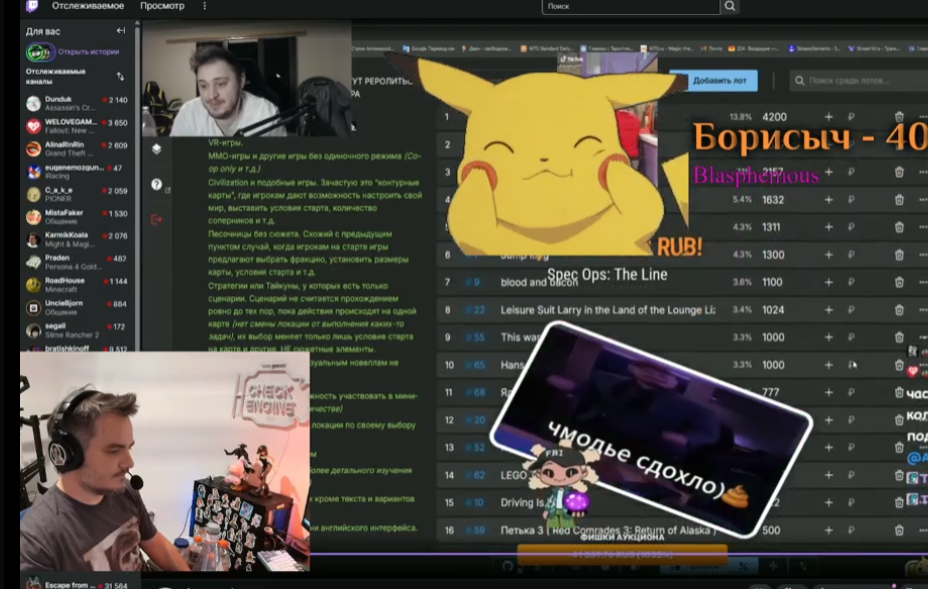Click the Check Engine webcam overlay
The image size is (928, 589).
click(165, 461)
